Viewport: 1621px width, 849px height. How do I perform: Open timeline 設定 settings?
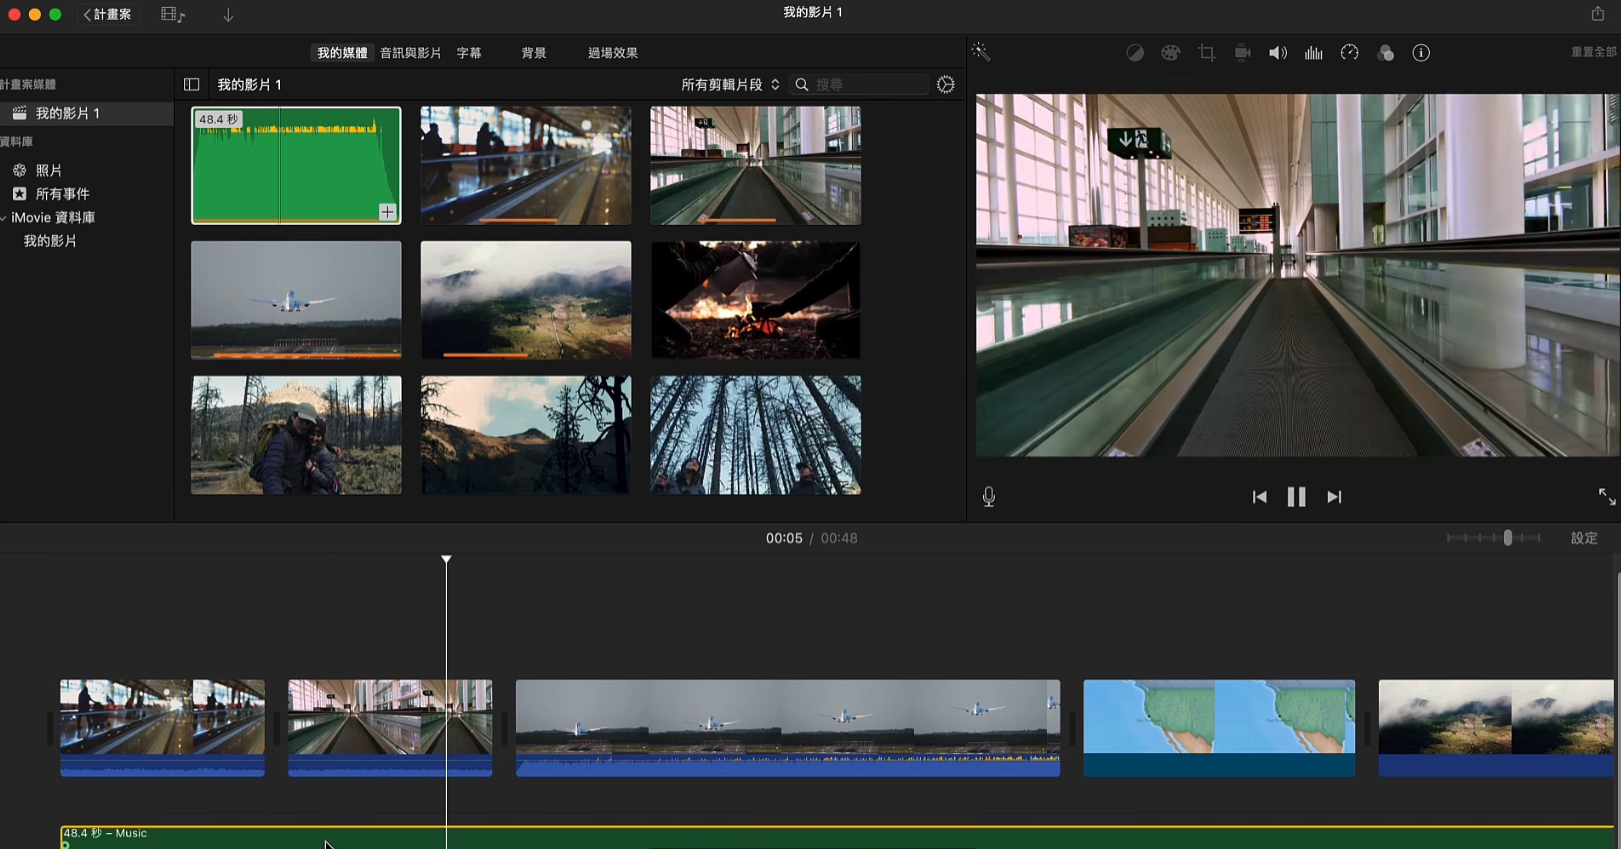(x=1584, y=538)
